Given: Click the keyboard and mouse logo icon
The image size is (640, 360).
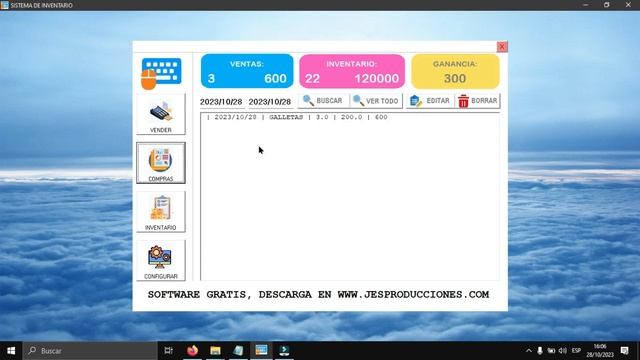Looking at the screenshot, I should [161, 73].
